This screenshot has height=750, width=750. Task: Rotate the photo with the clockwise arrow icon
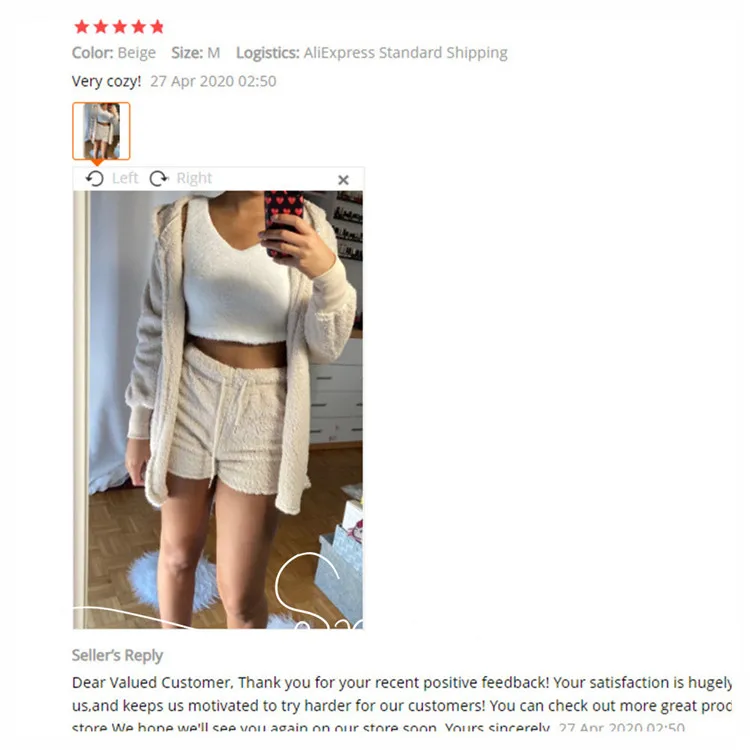tap(159, 178)
